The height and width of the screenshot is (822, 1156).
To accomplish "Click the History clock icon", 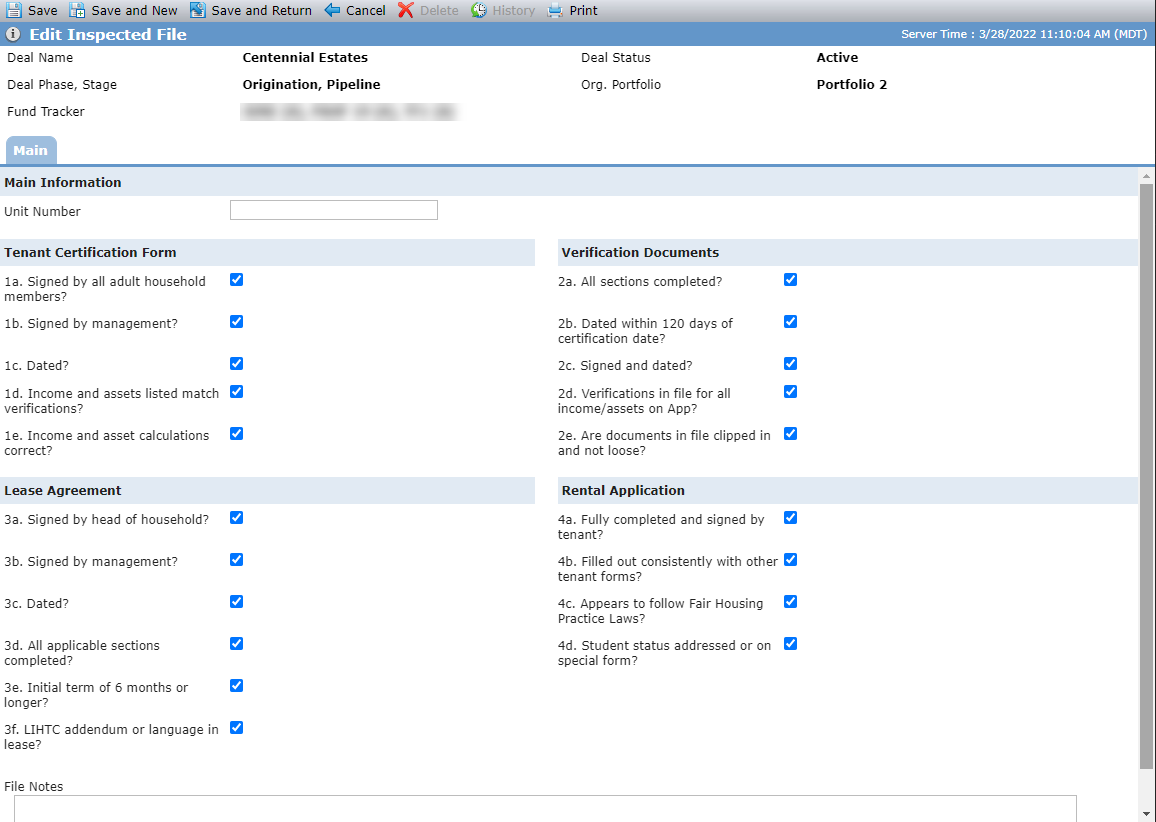I will point(479,10).
